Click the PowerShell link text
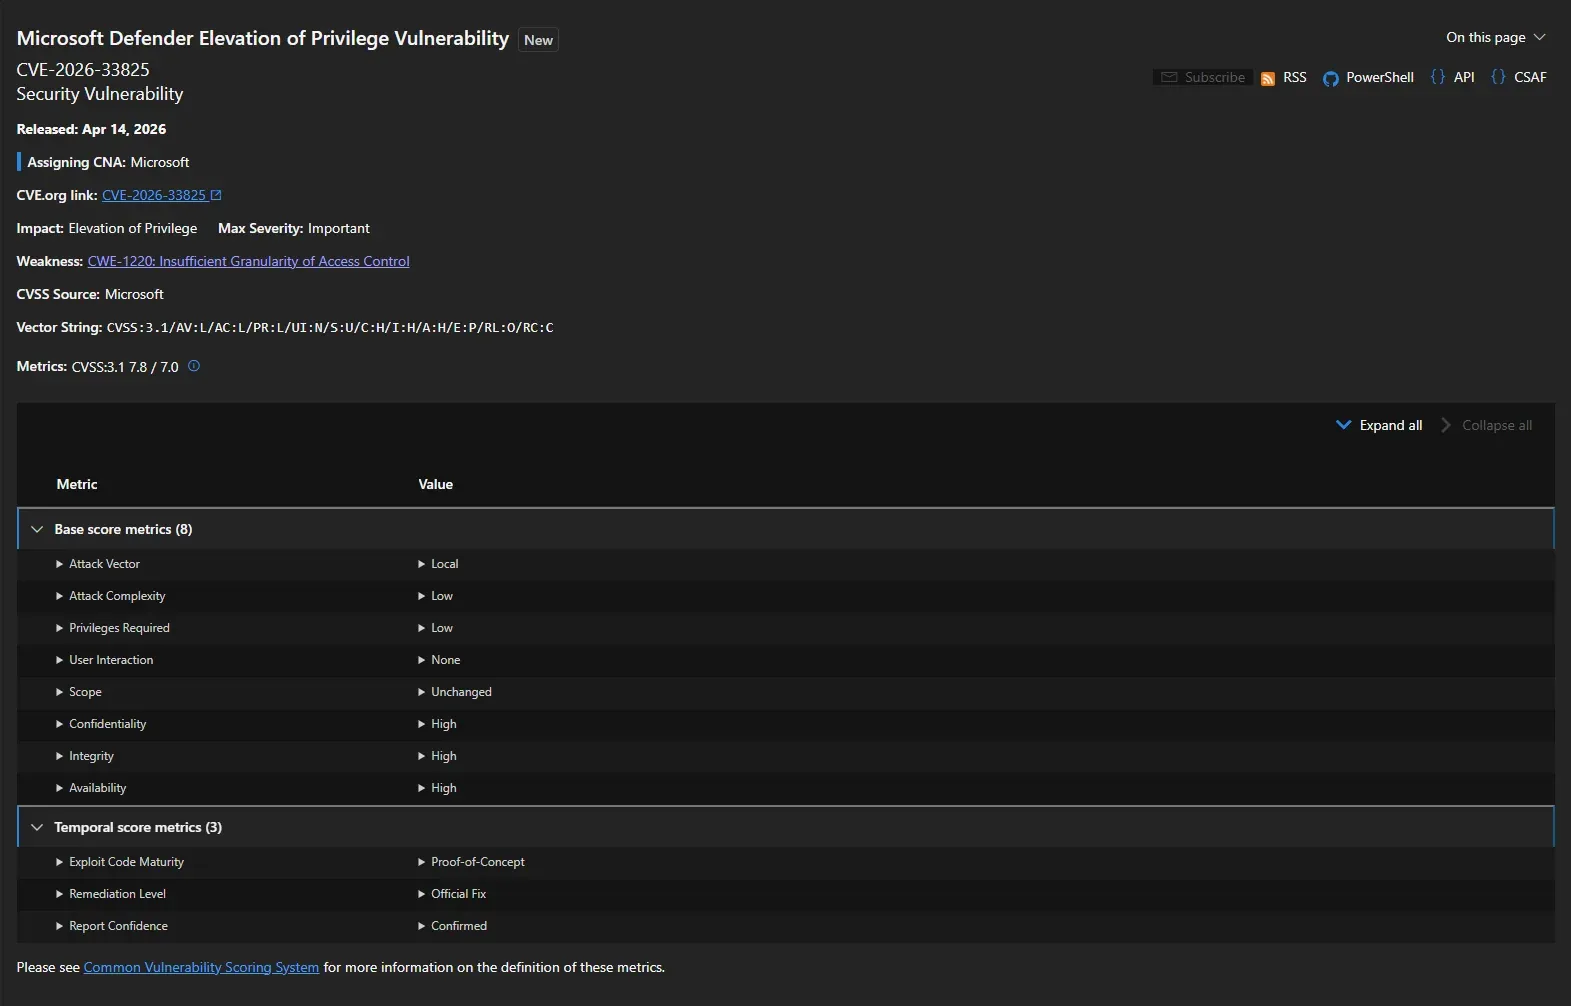1571x1006 pixels. click(x=1380, y=77)
